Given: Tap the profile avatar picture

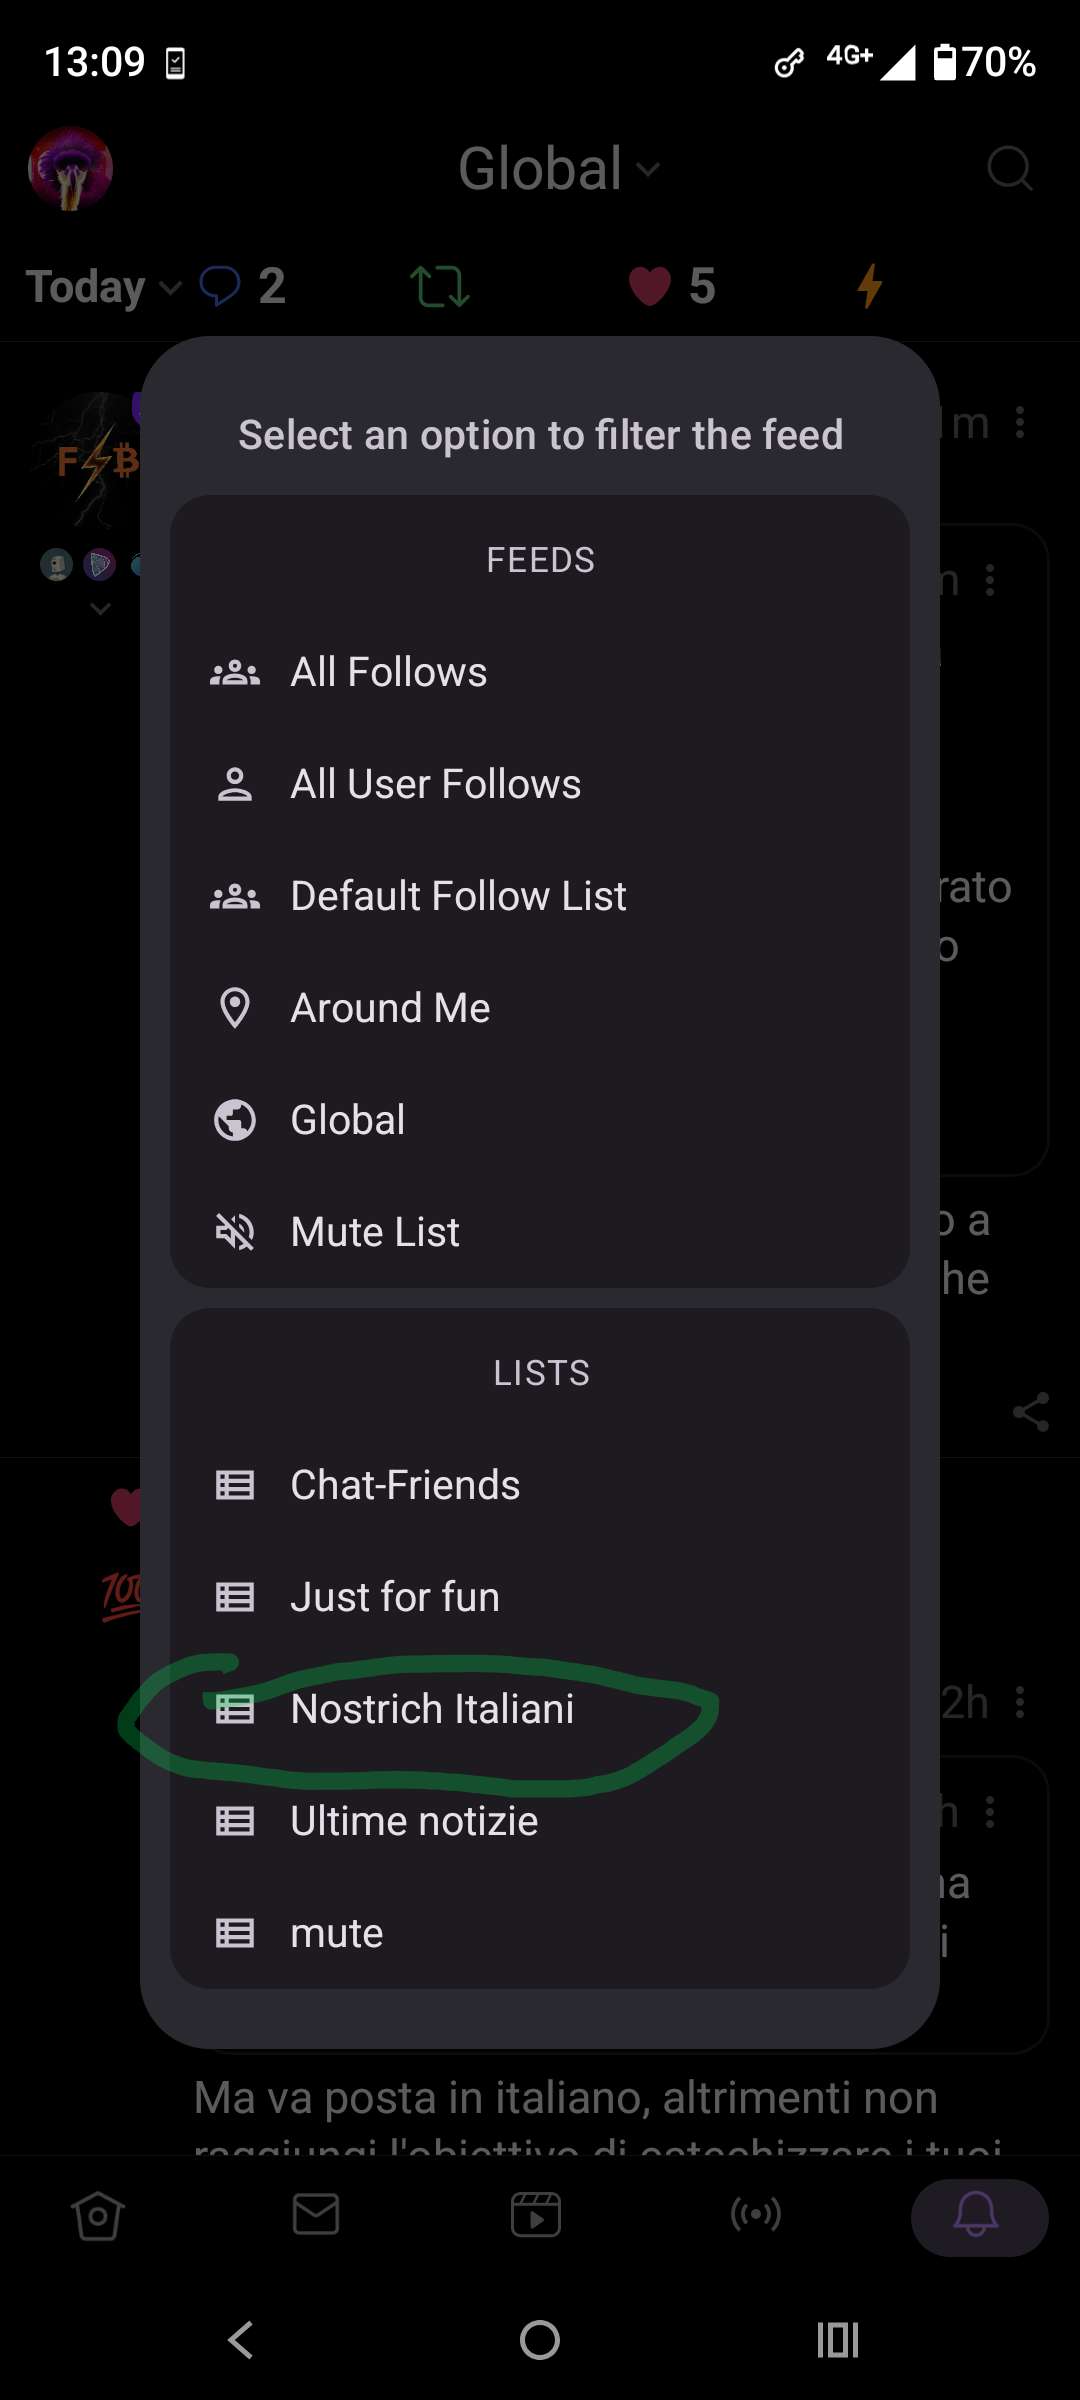Looking at the screenshot, I should (x=70, y=168).
